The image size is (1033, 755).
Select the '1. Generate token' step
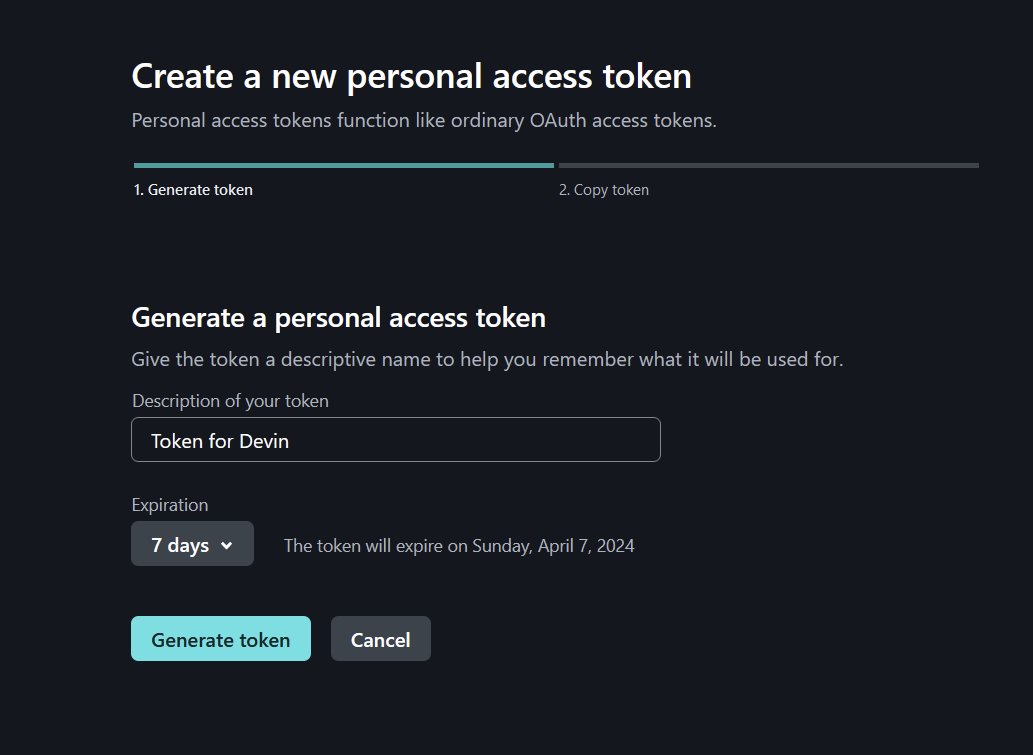pos(193,190)
